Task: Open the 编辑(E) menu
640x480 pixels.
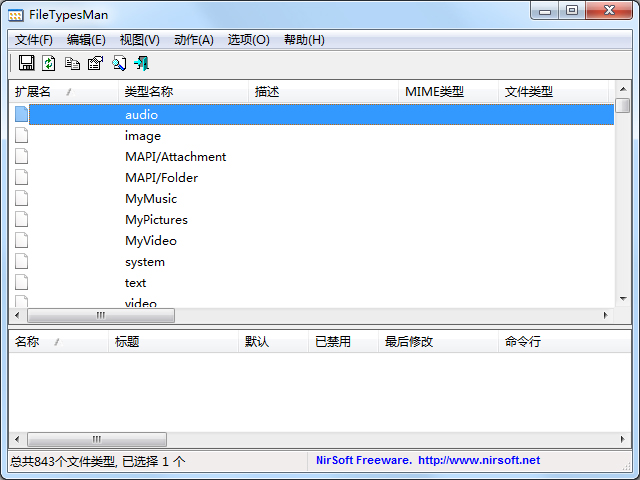Action: [x=86, y=40]
